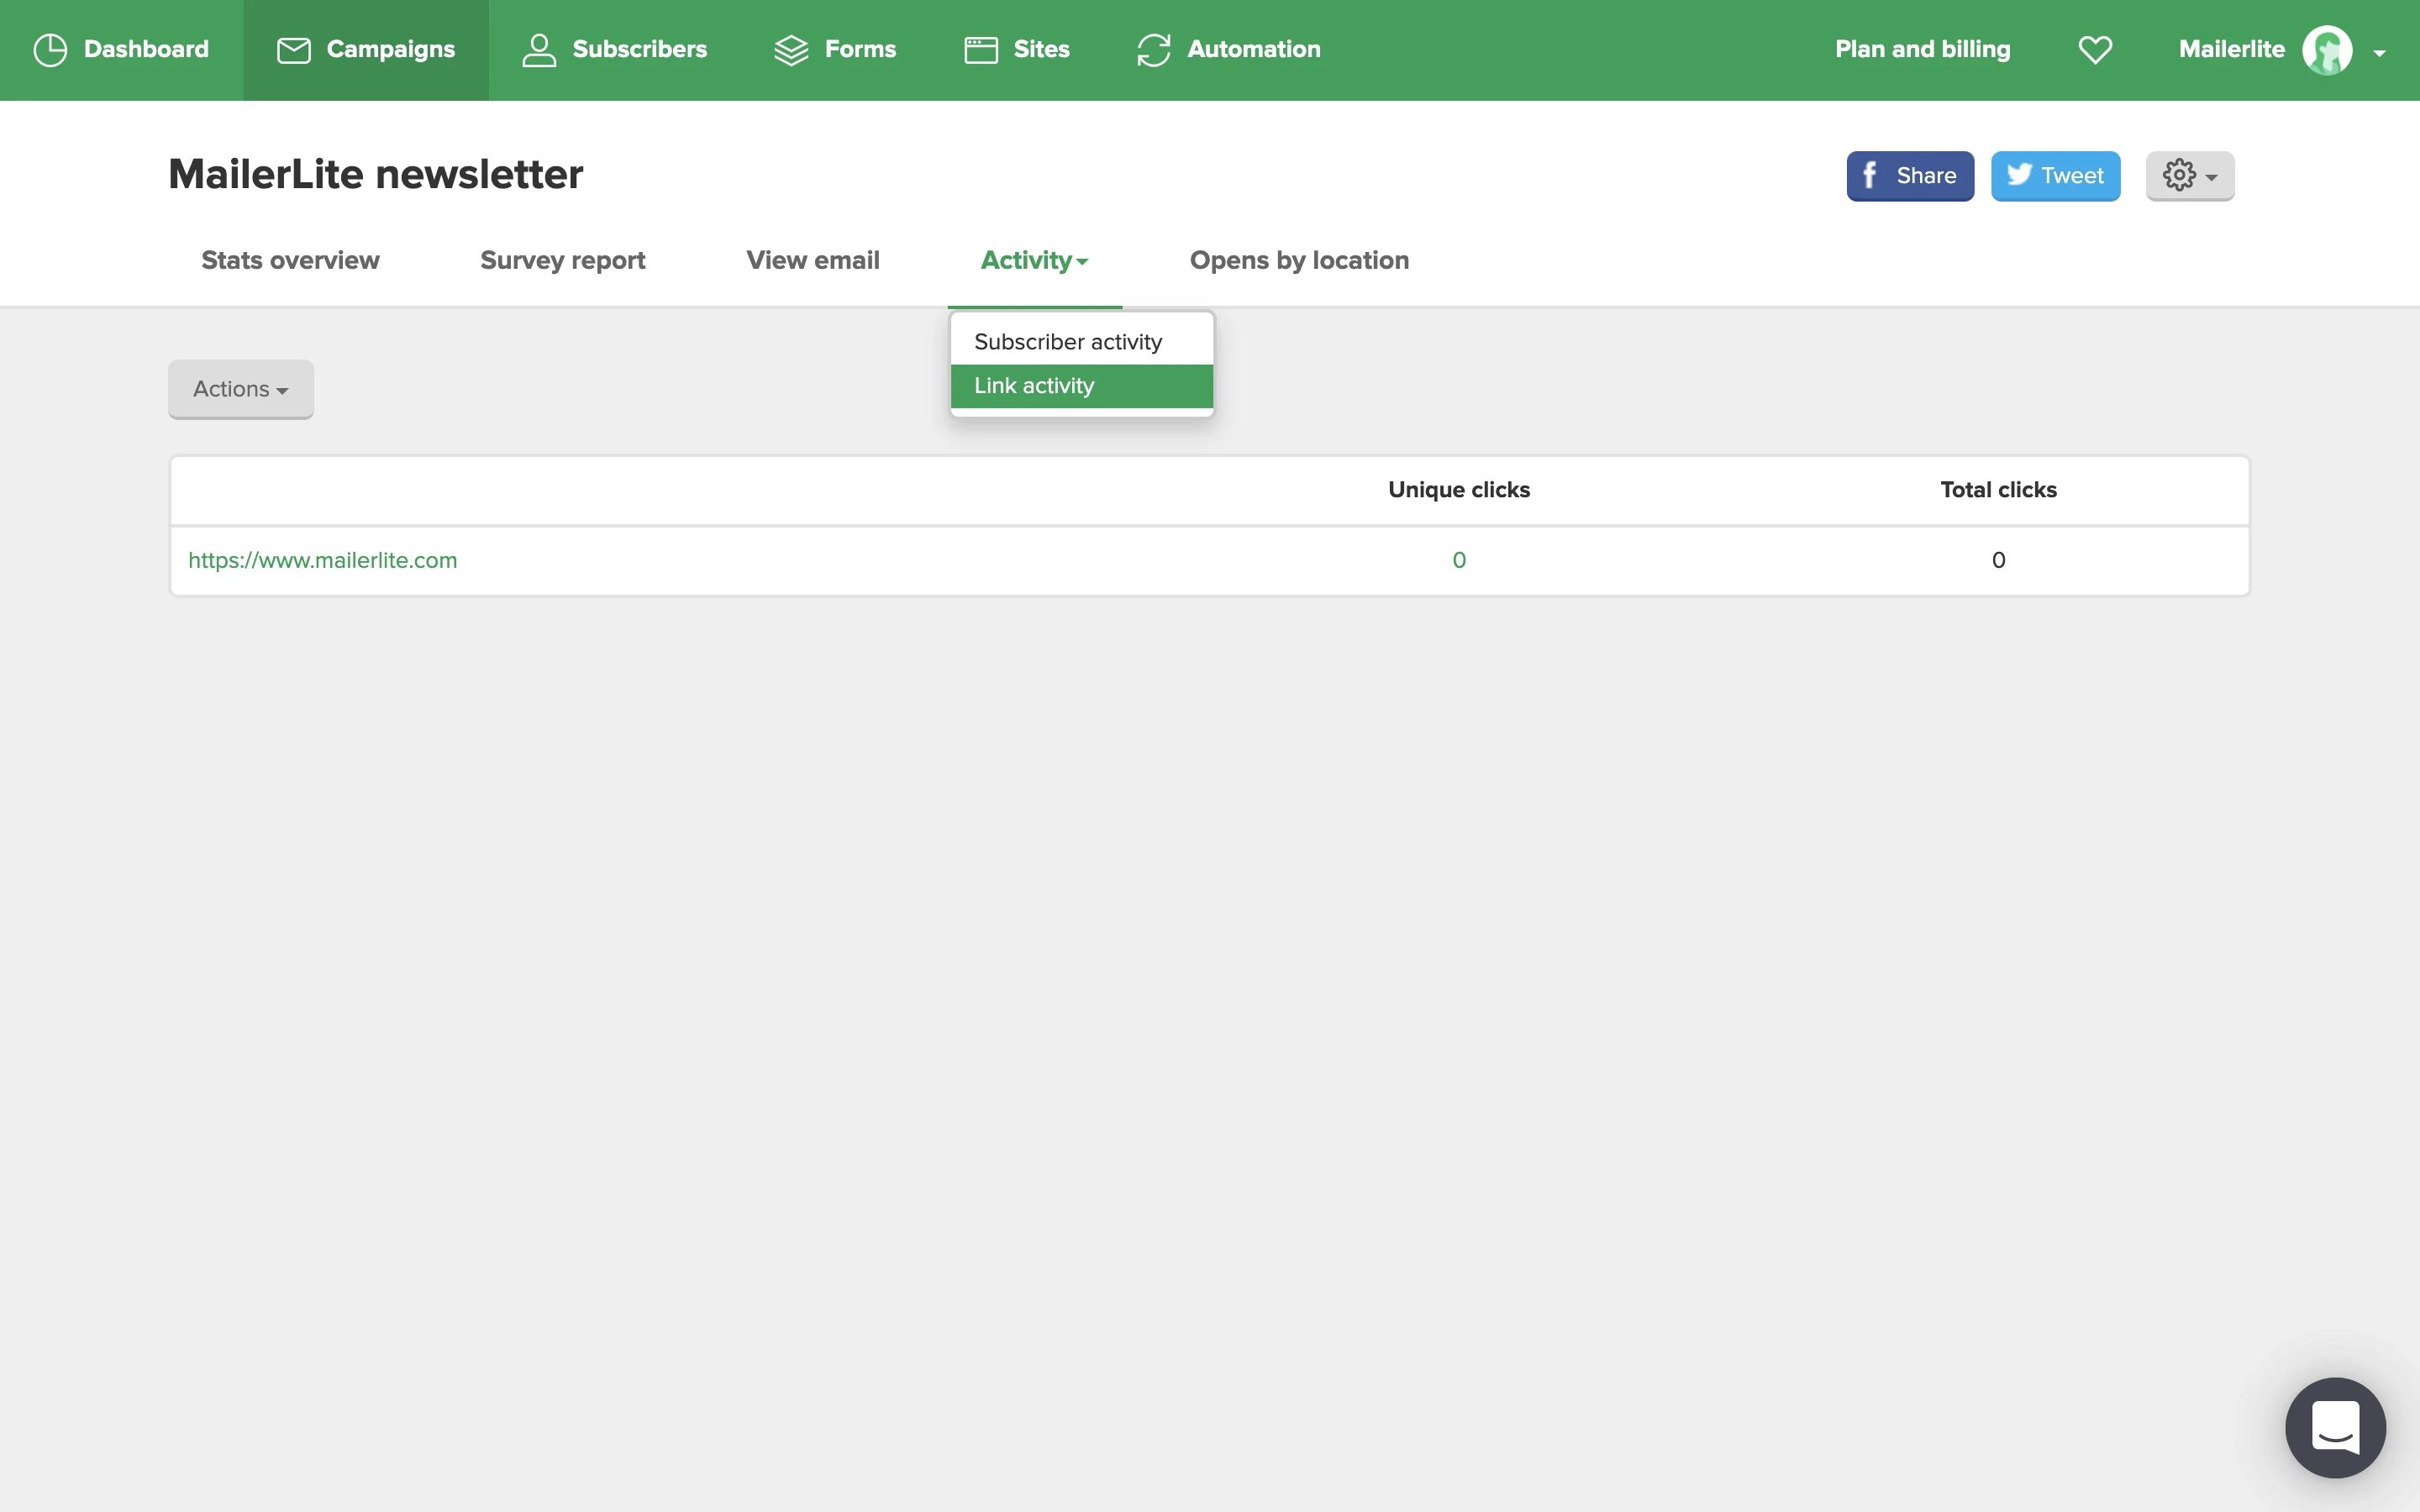Click the heart icon in navbar
Image resolution: width=2420 pixels, height=1512 pixels.
(2095, 50)
